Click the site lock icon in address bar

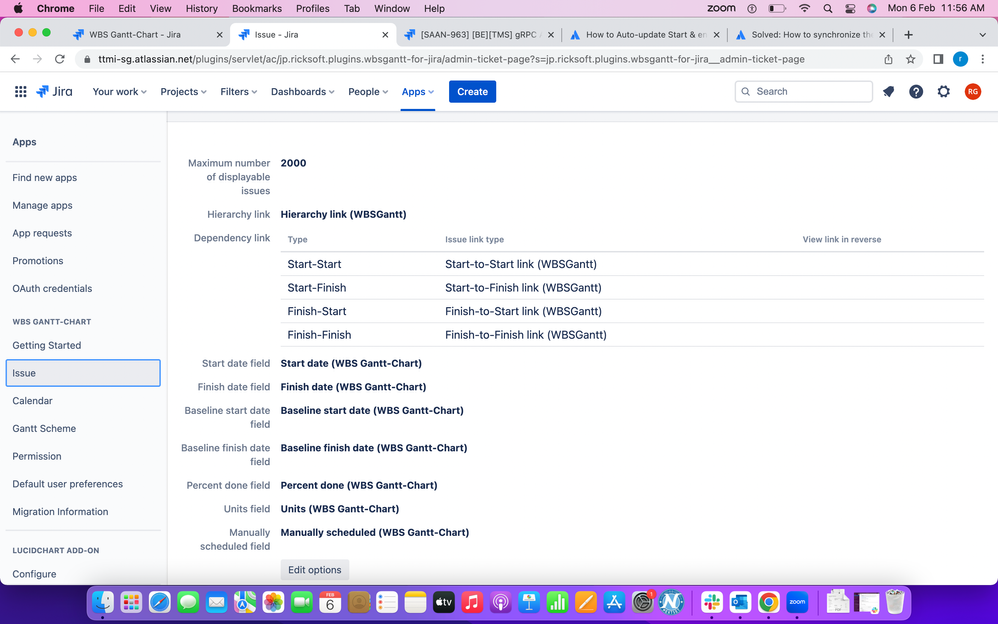(87, 59)
